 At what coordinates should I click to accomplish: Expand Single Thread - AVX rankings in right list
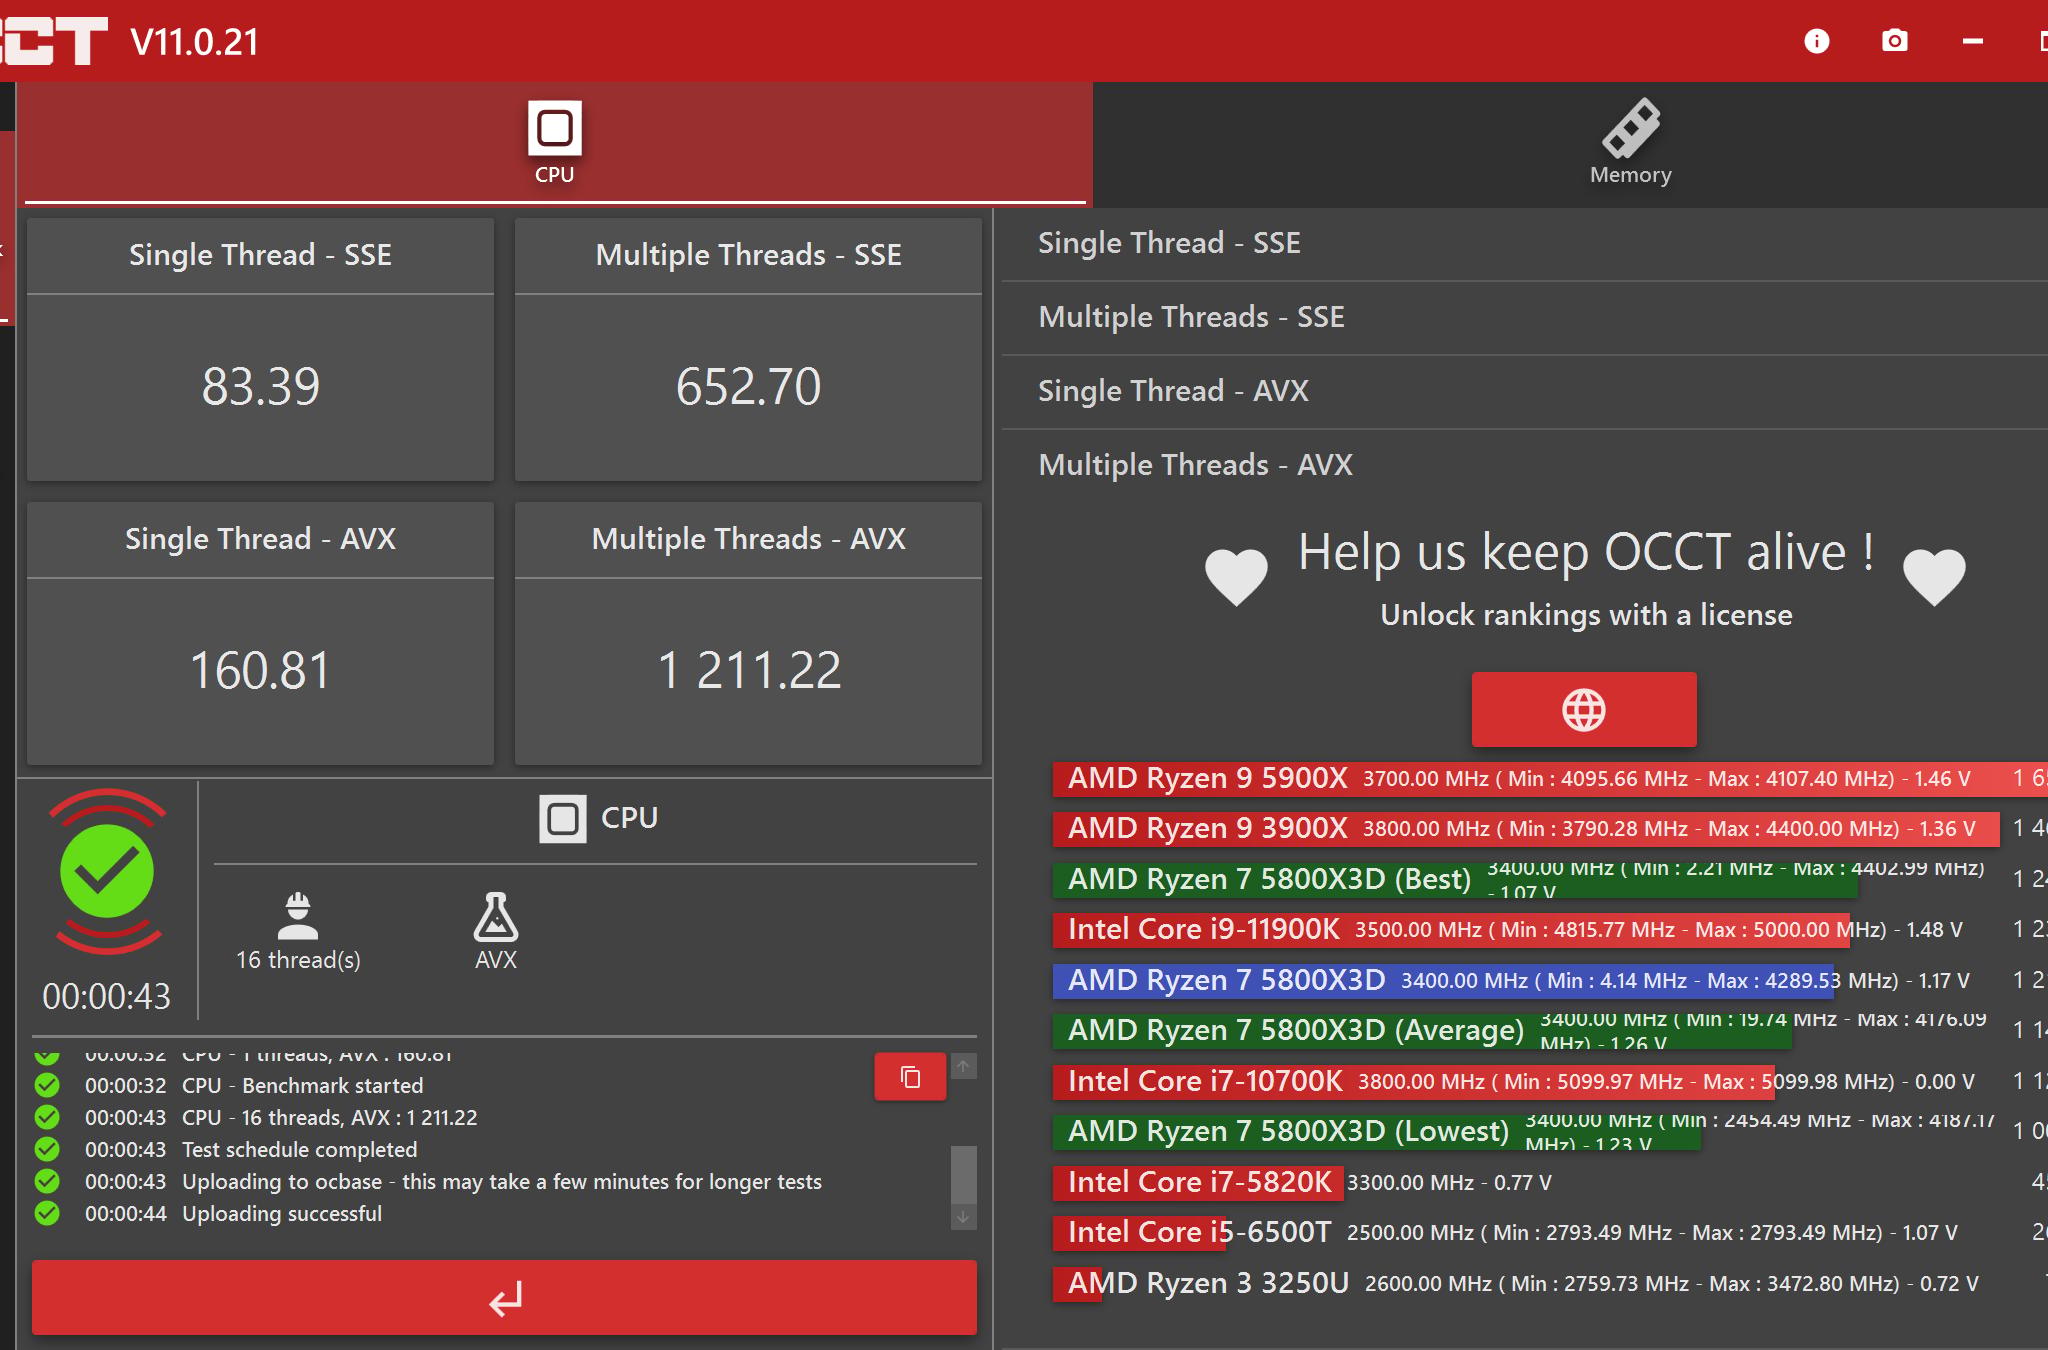tap(1525, 391)
